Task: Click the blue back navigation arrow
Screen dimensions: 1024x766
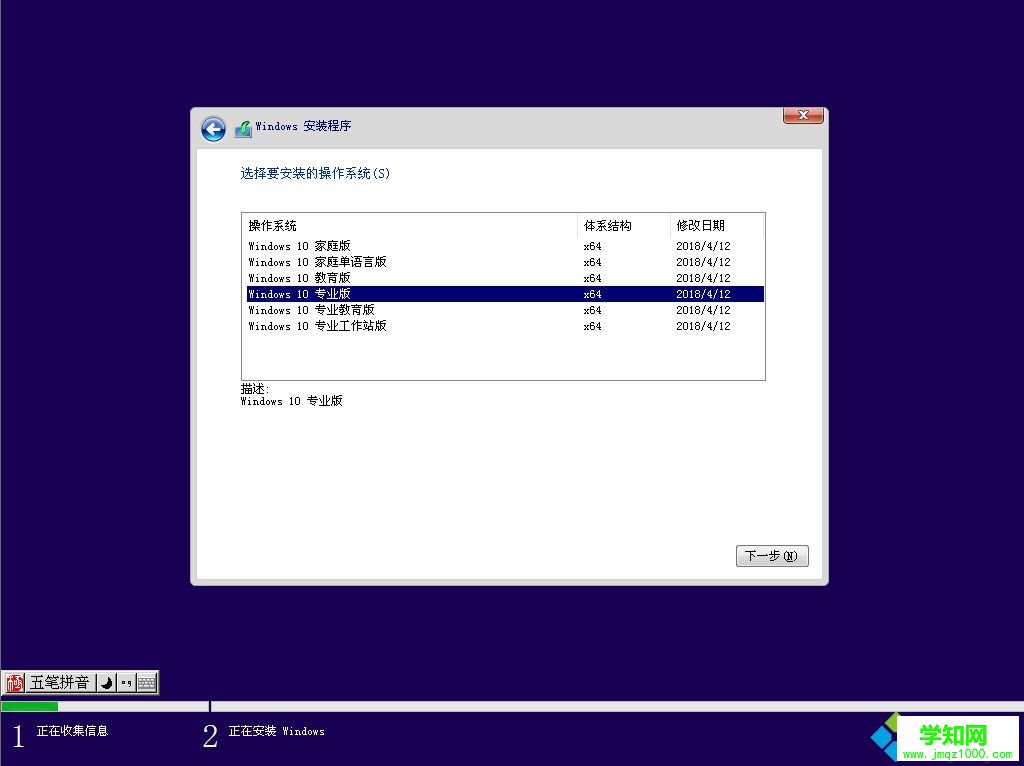Action: [x=213, y=129]
